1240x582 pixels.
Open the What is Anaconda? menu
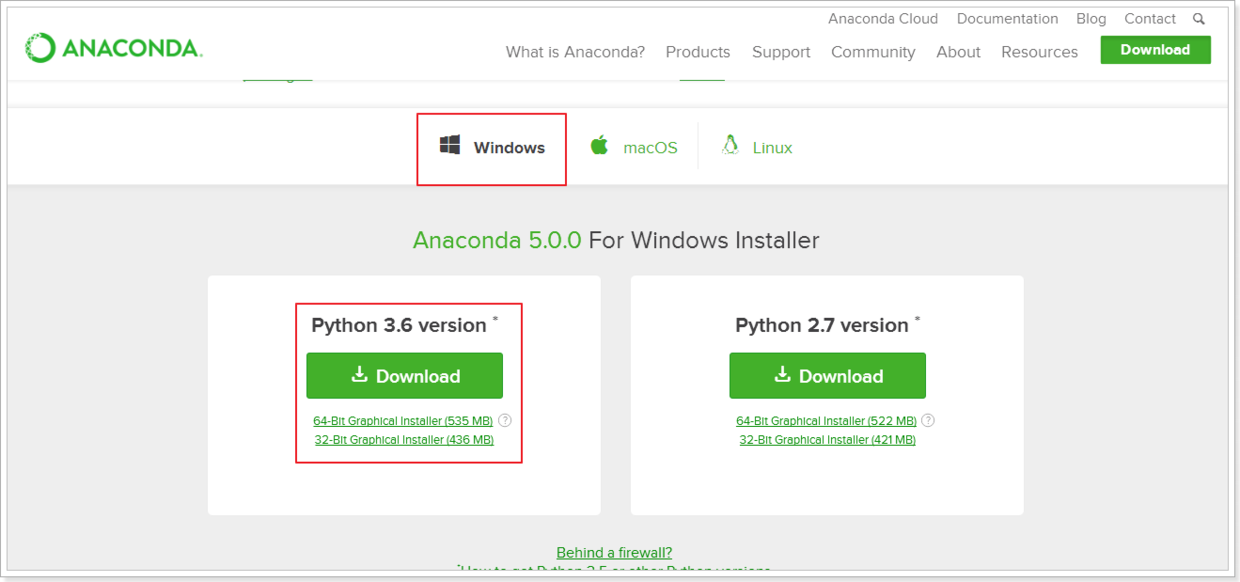coord(575,52)
